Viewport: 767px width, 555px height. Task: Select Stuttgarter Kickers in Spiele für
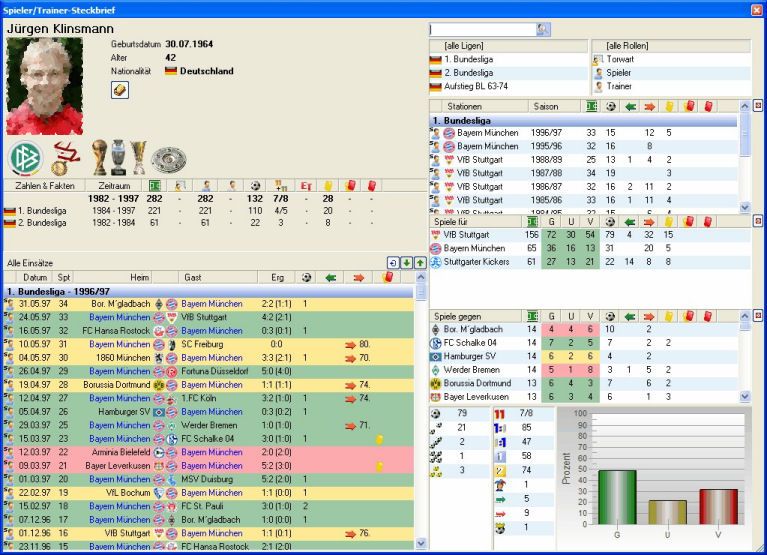(x=589, y=262)
